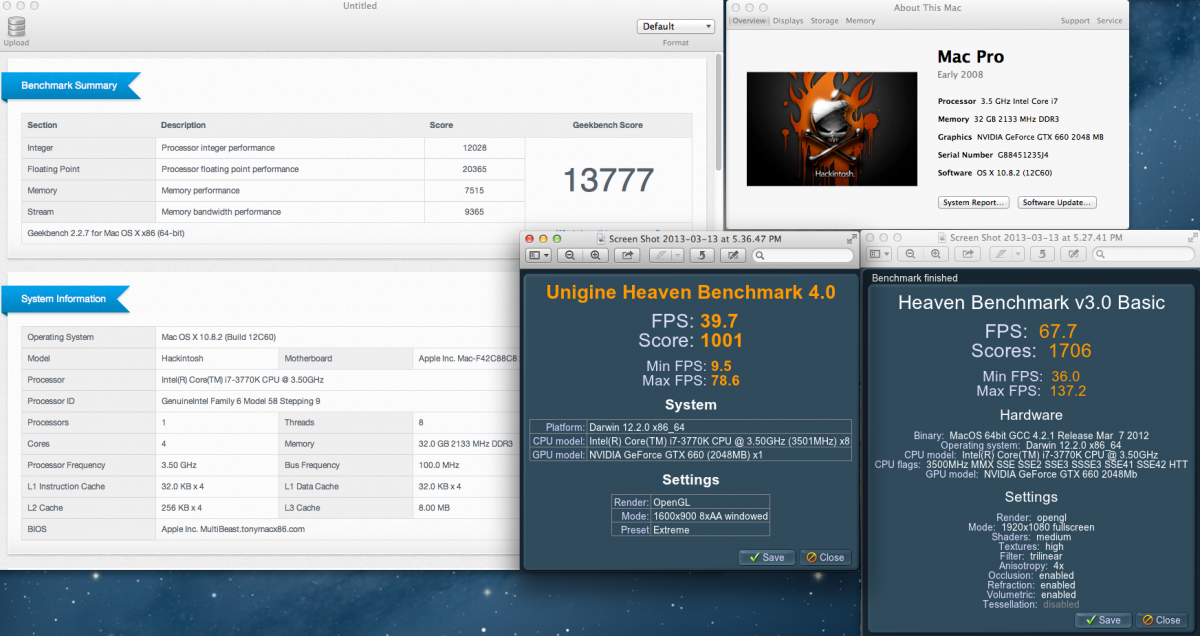
Task: Switch to the Displays tab in About This Mac
Action: point(788,21)
